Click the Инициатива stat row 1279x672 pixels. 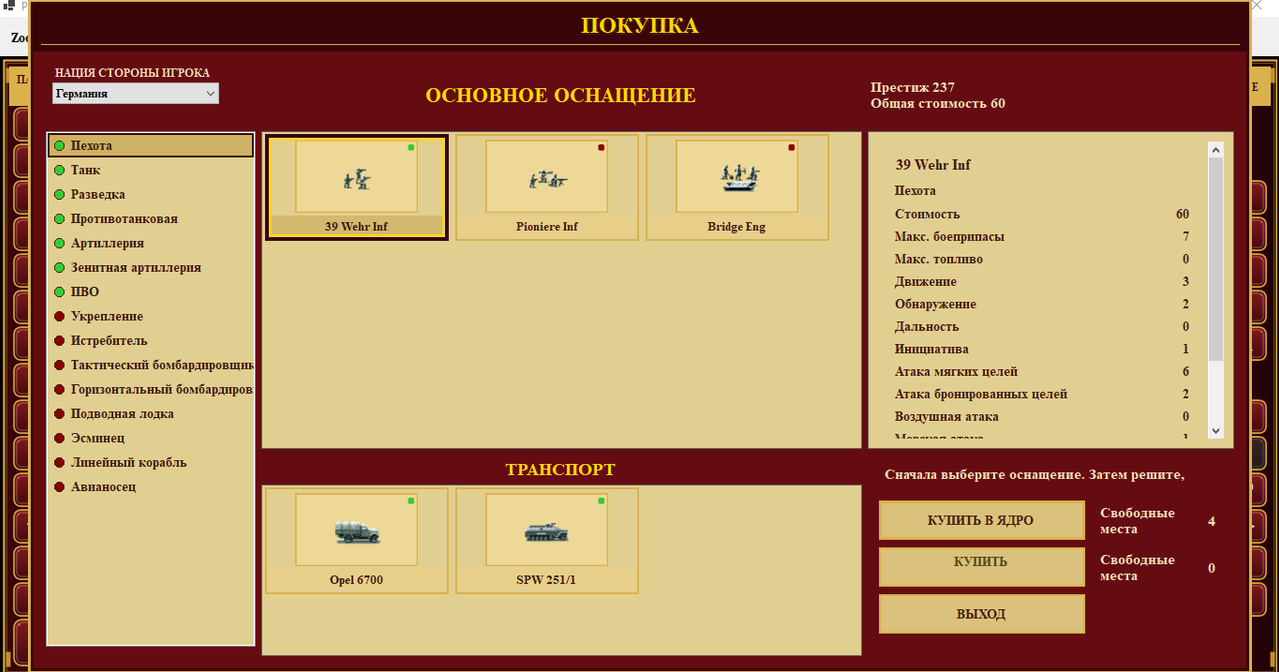[x=1041, y=349]
